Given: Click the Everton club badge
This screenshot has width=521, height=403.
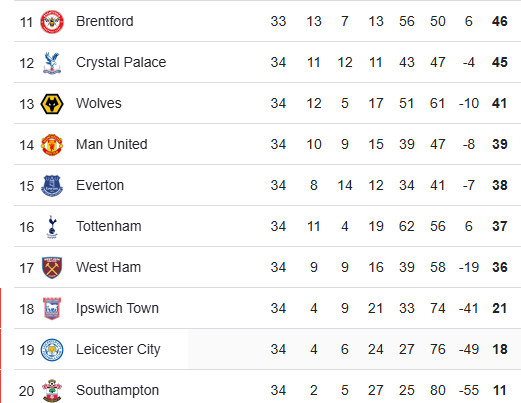Looking at the screenshot, I should point(52,186).
